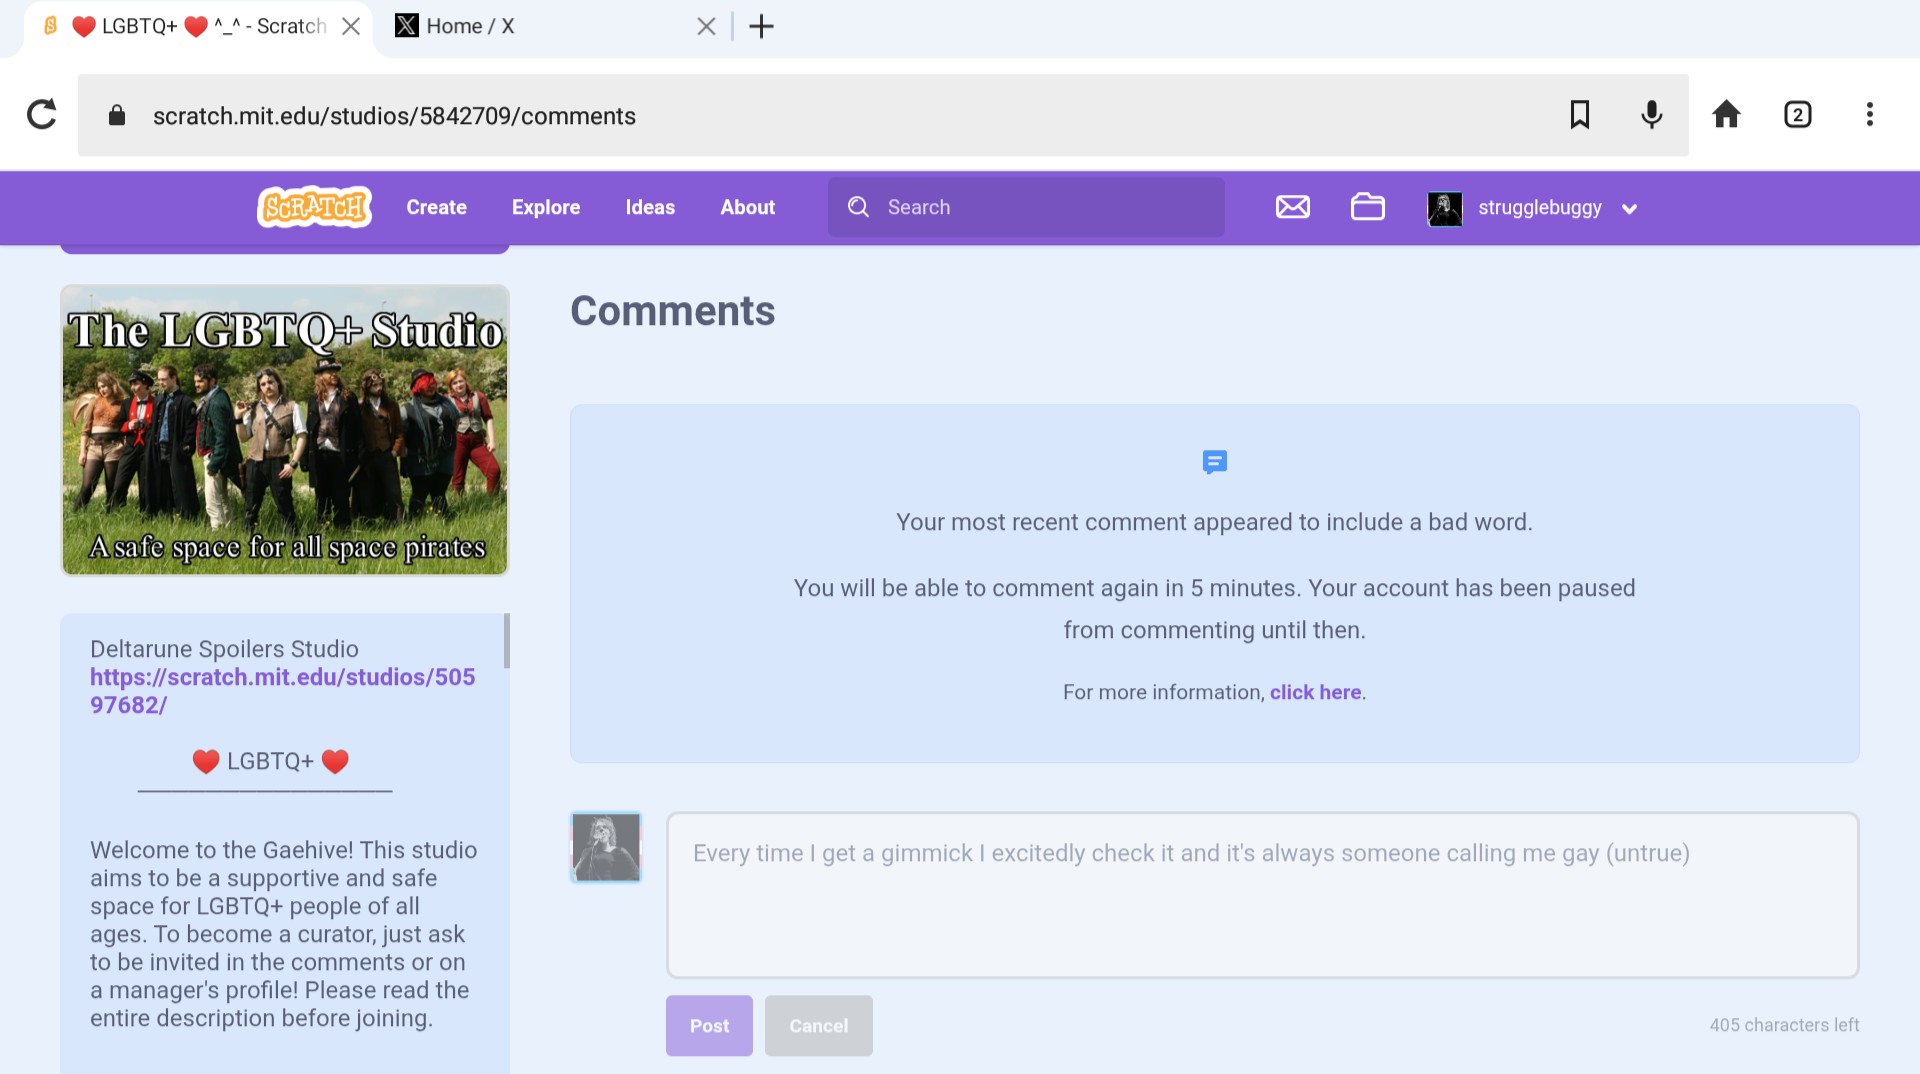Click 'Deltarune Spoilers Studio' text
Viewport: 1920px width, 1074px height.
click(224, 649)
